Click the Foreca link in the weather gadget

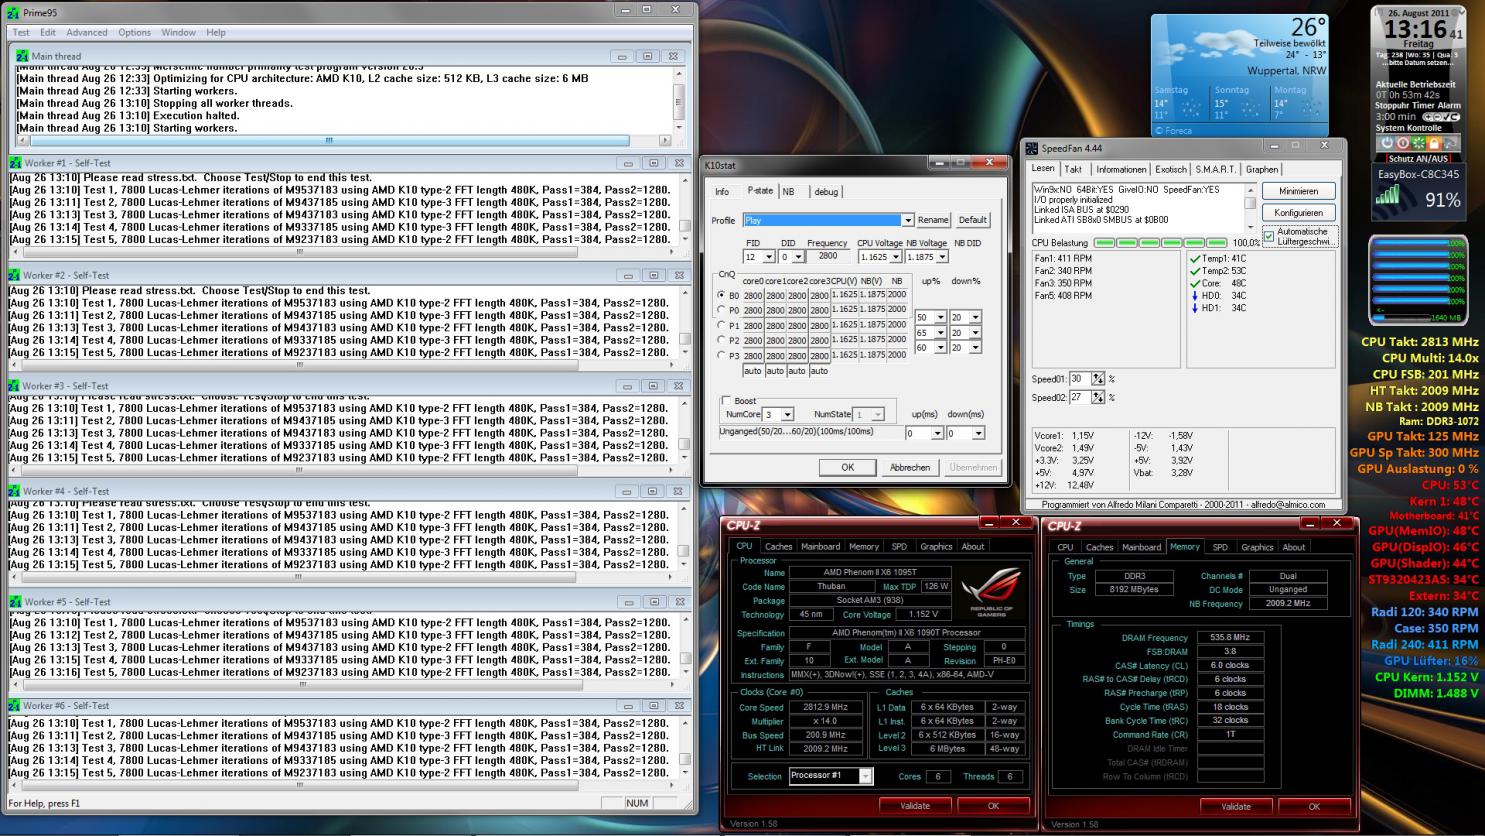coord(1174,130)
